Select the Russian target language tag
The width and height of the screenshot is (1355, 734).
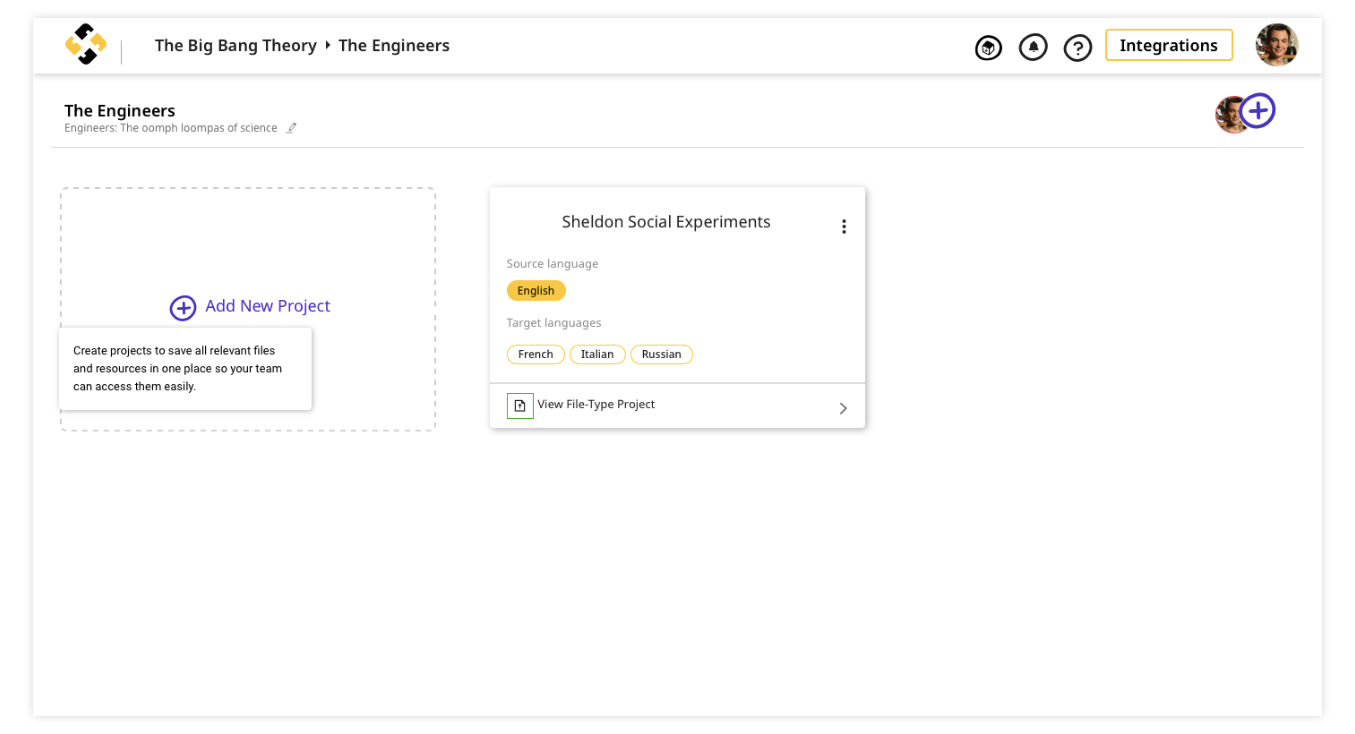662,354
